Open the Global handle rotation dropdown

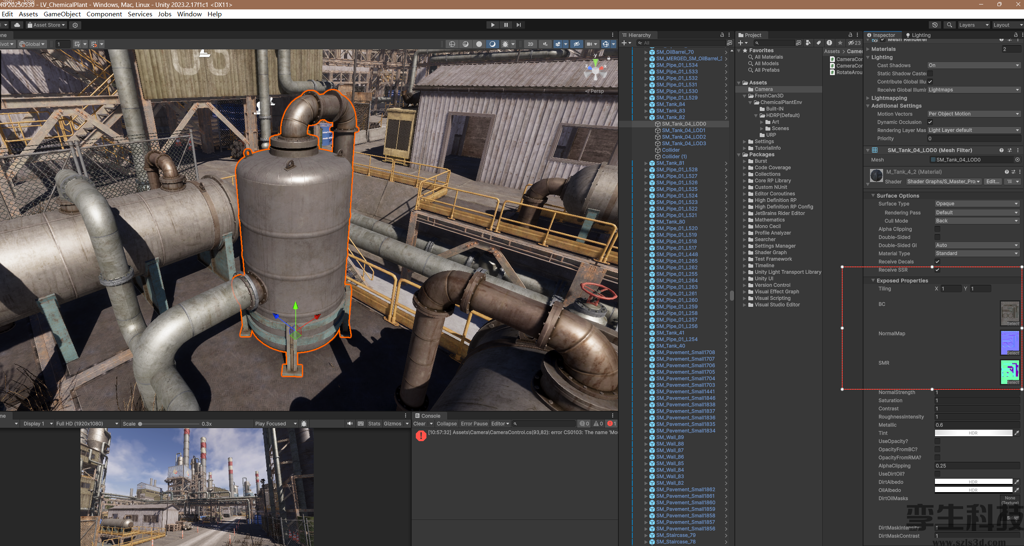(x=32, y=44)
